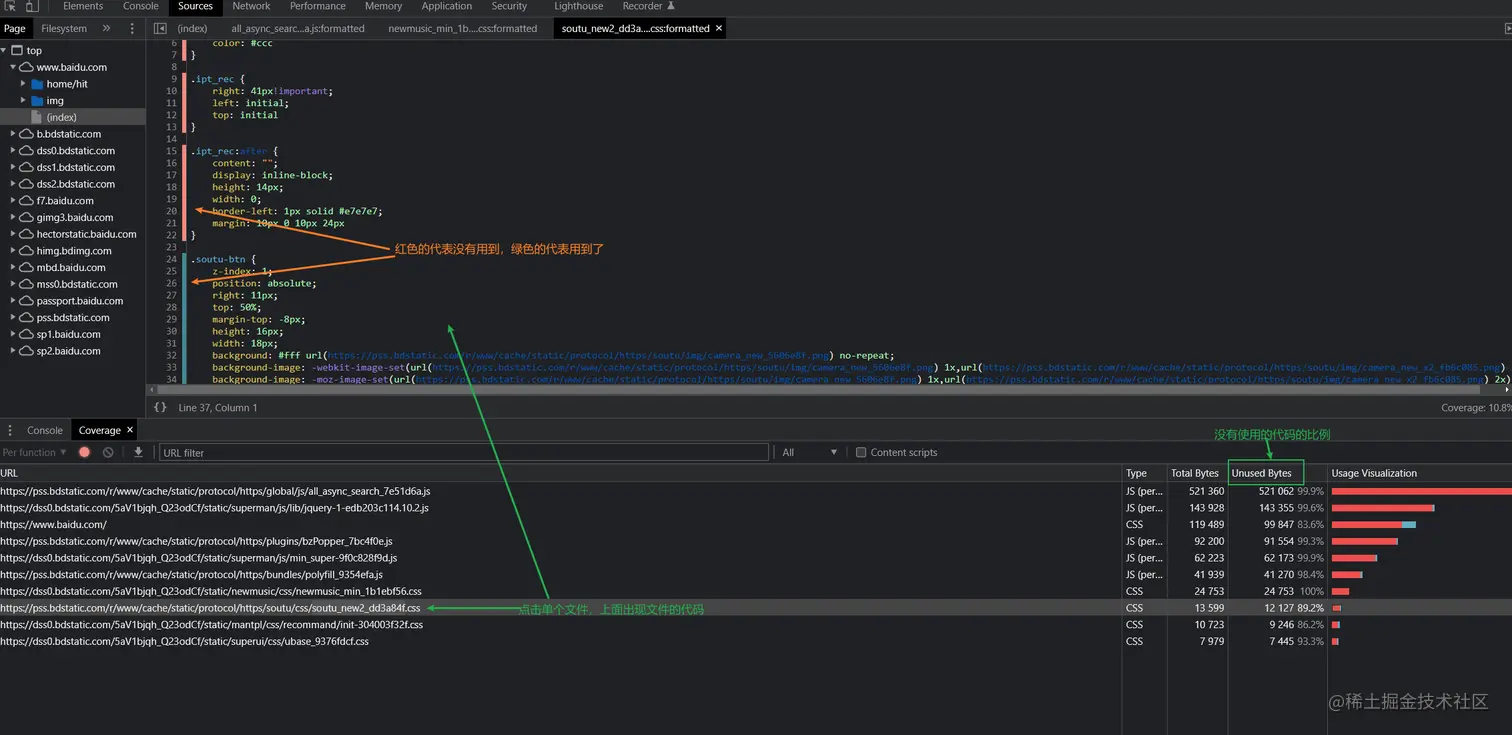Open the navigator more-options menu icon
This screenshot has width=1512, height=735.
pos(132,29)
